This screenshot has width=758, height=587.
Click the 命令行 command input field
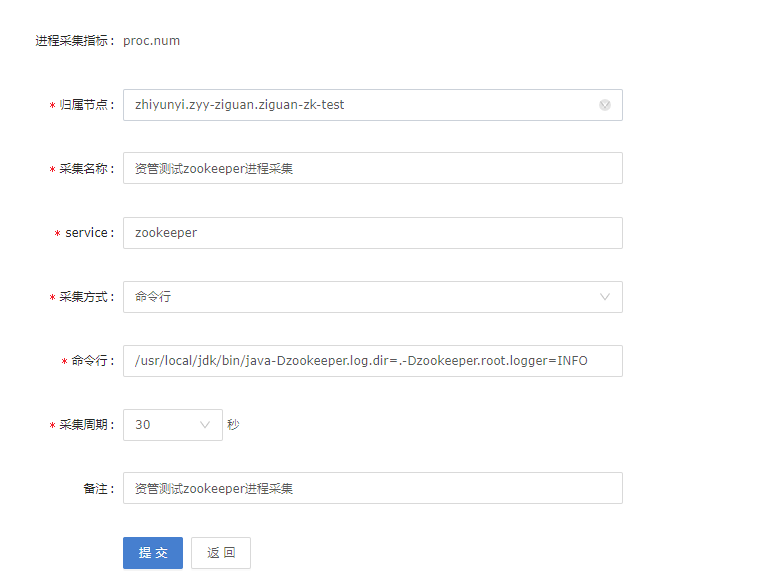tap(373, 361)
